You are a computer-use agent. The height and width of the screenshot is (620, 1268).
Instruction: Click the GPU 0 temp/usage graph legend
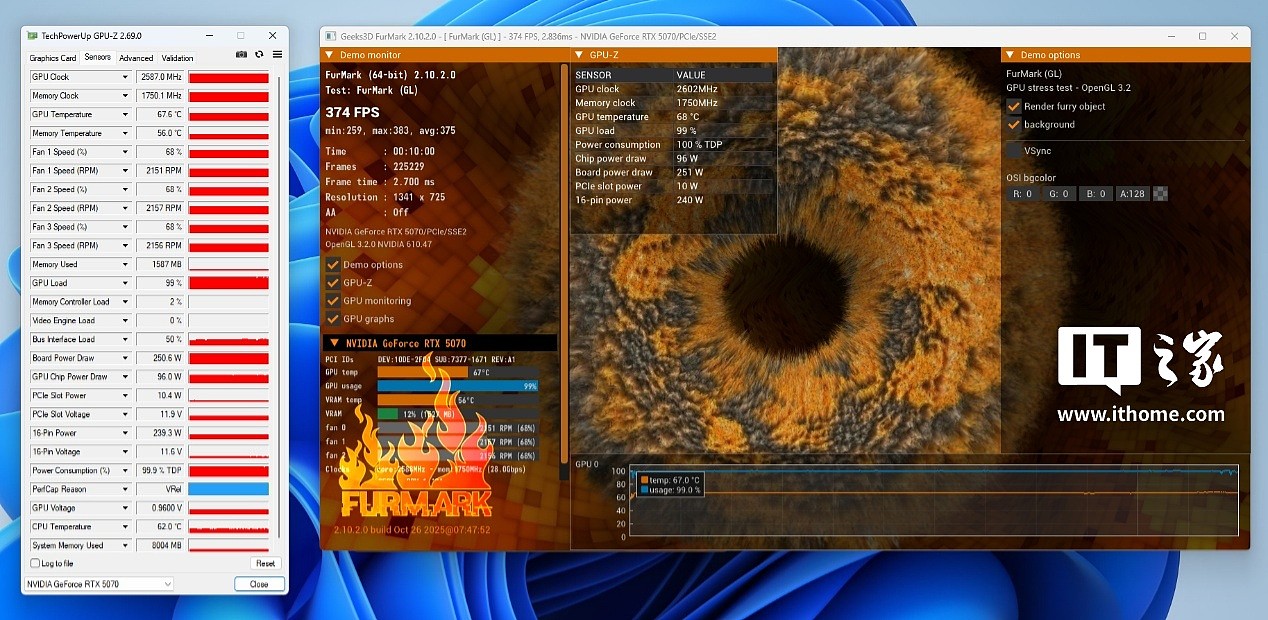(670, 485)
